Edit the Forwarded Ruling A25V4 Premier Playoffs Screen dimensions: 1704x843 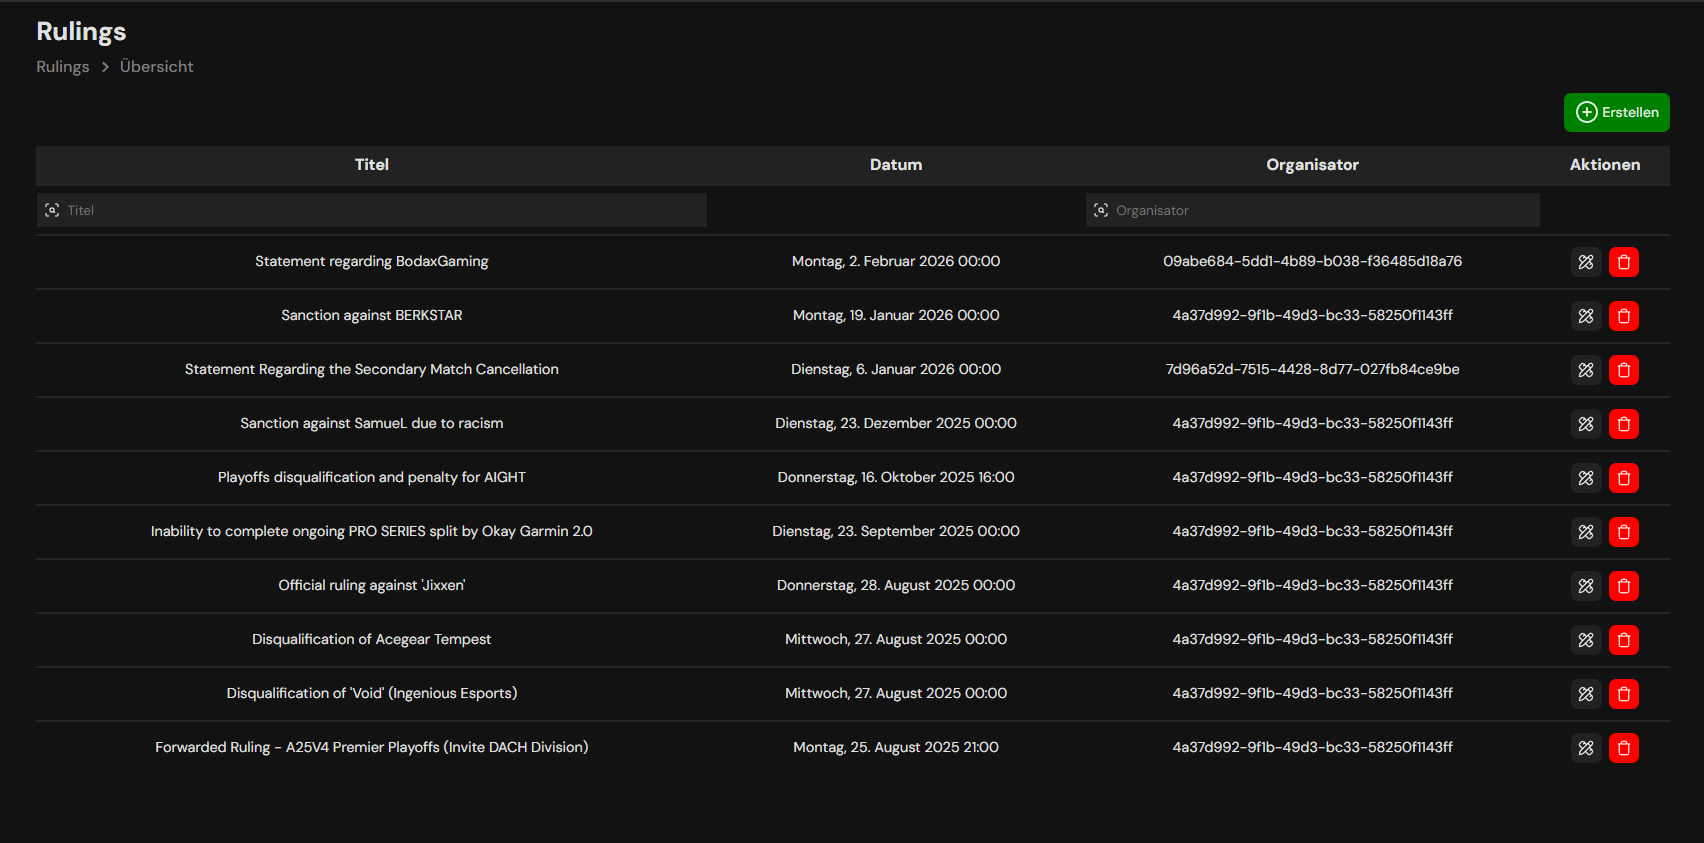(1586, 748)
